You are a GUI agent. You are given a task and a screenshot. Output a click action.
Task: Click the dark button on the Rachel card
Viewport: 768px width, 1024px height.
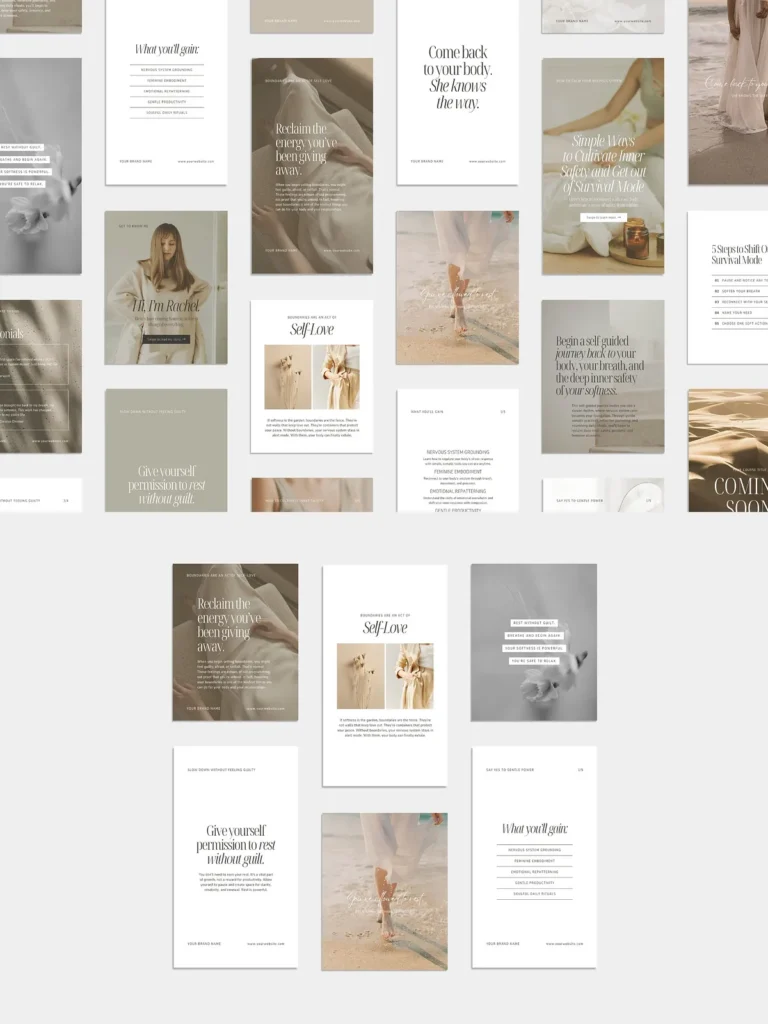(x=167, y=340)
